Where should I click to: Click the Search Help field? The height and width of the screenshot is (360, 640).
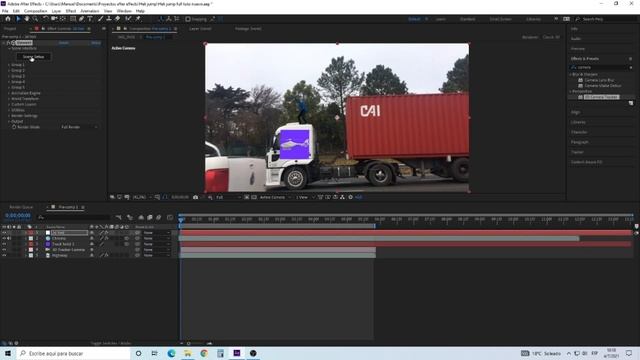point(607,19)
